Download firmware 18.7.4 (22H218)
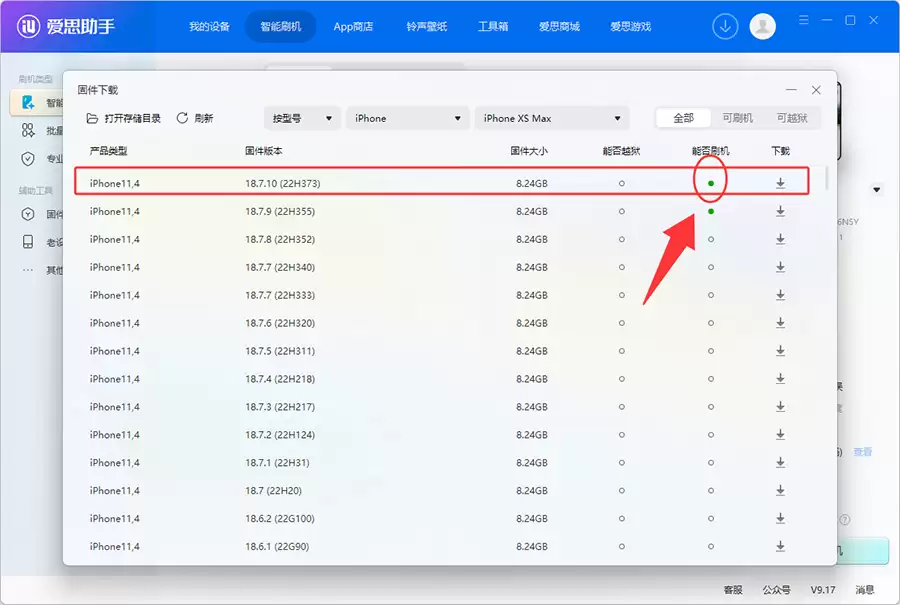Screen dimensions: 900x605 pyautogui.click(x=780, y=379)
